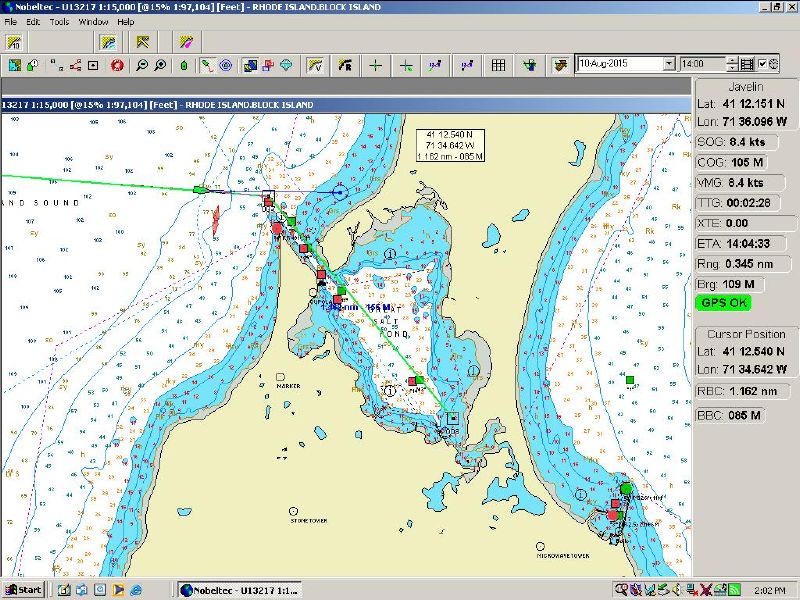The image size is (800, 600).
Task: Click the route creation tool icon
Action: pos(207,65)
